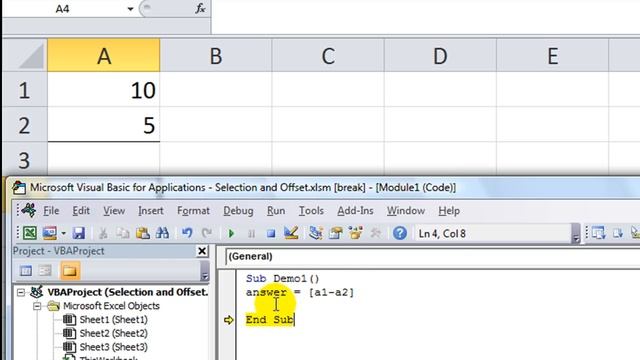This screenshot has width=640, height=360.
Task: Collapse the VBAProject tree node
Action: pos(21,292)
